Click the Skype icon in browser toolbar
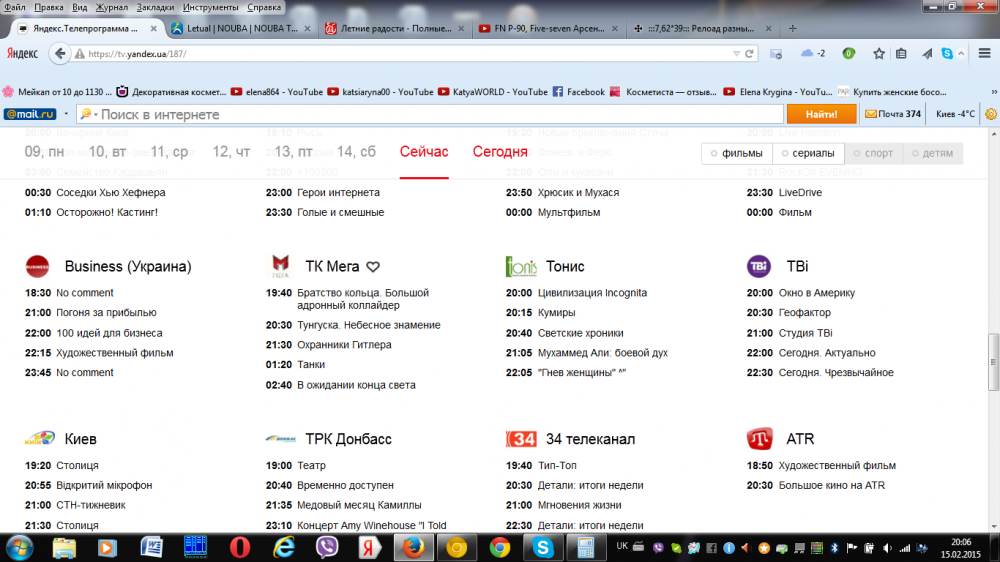This screenshot has width=1000, height=562. click(946, 53)
